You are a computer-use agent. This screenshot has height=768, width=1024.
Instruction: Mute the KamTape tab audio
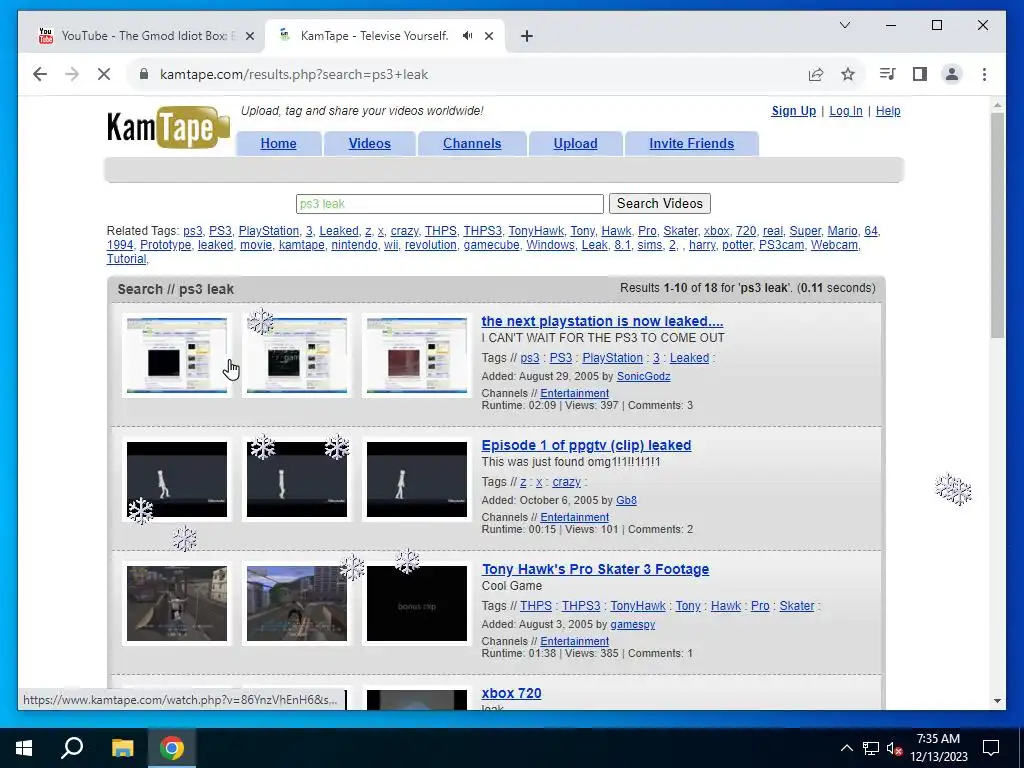pyautogui.click(x=468, y=36)
